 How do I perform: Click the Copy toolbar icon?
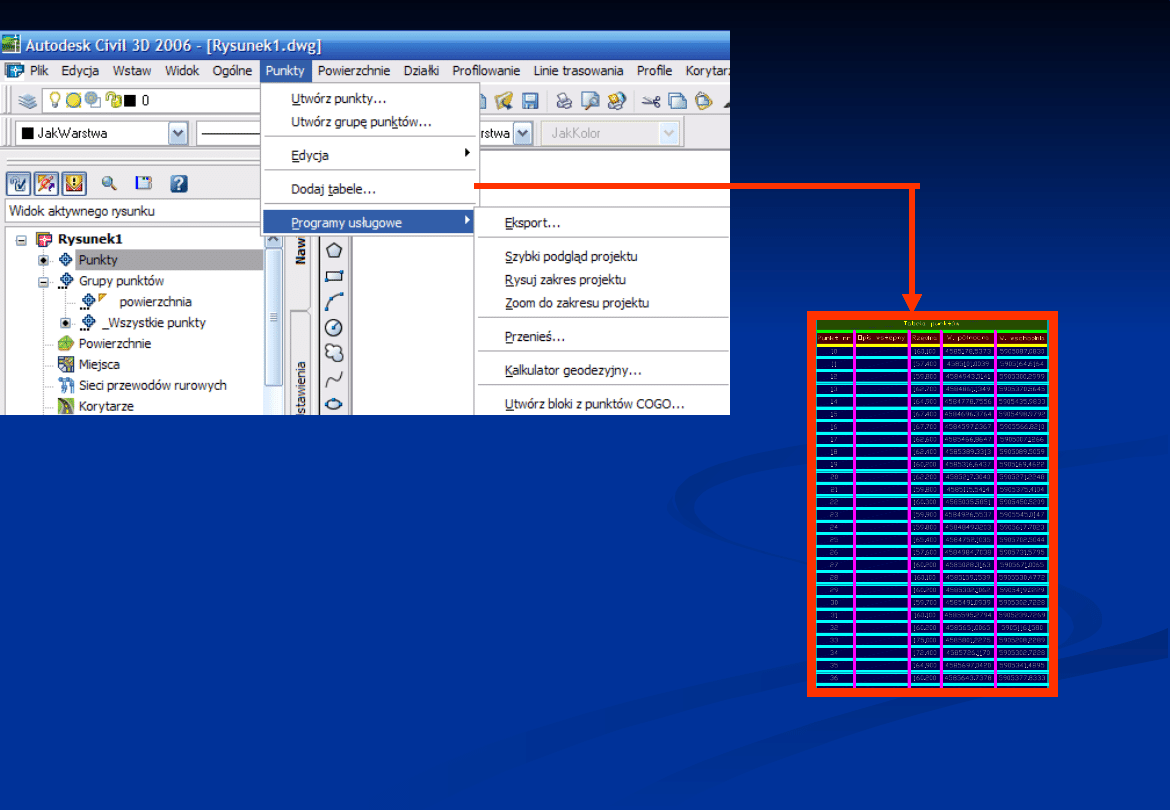click(678, 101)
